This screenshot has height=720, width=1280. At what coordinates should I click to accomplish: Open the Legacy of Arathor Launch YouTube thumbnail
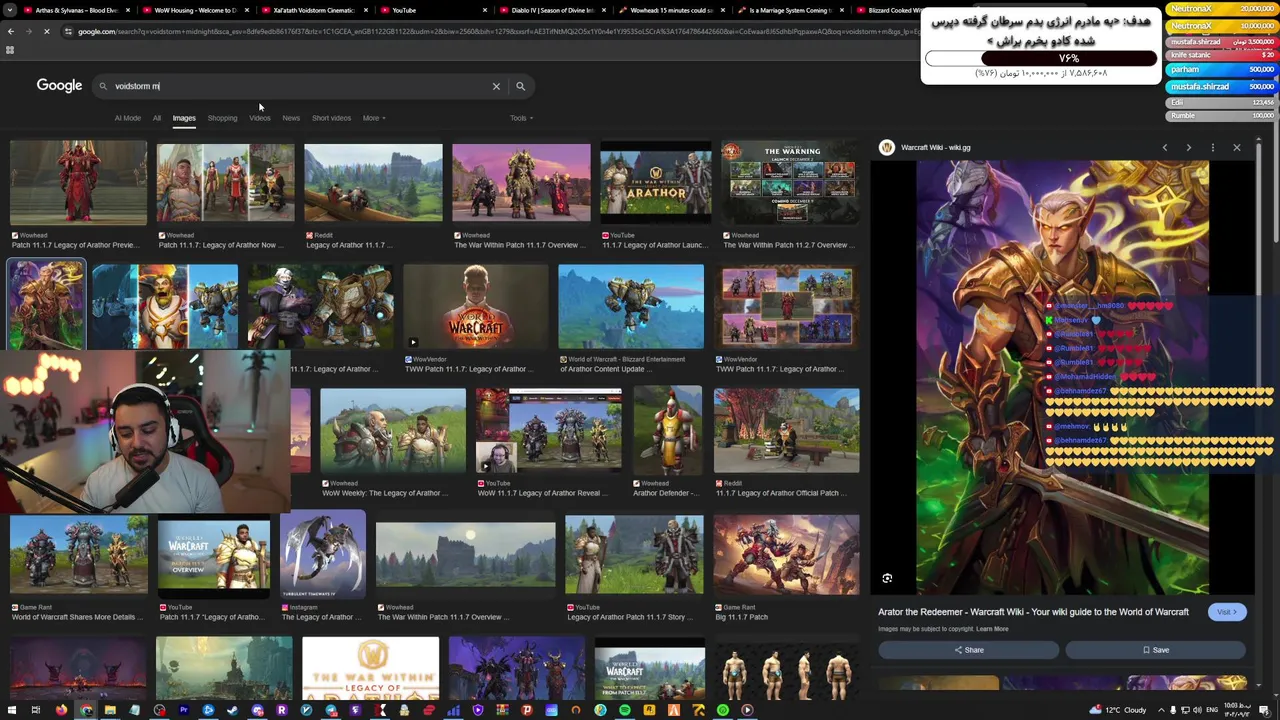[655, 183]
